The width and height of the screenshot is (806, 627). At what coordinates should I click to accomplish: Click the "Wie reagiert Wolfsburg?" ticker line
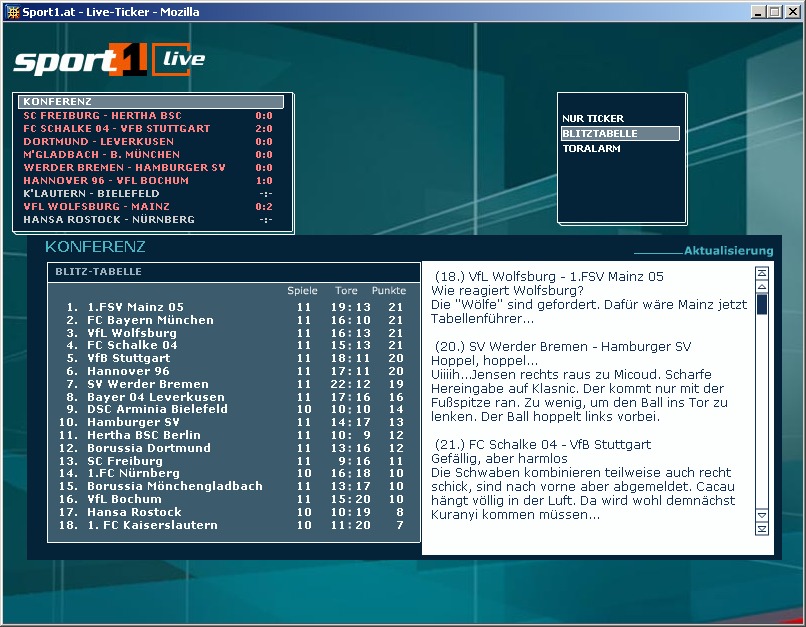click(x=507, y=290)
